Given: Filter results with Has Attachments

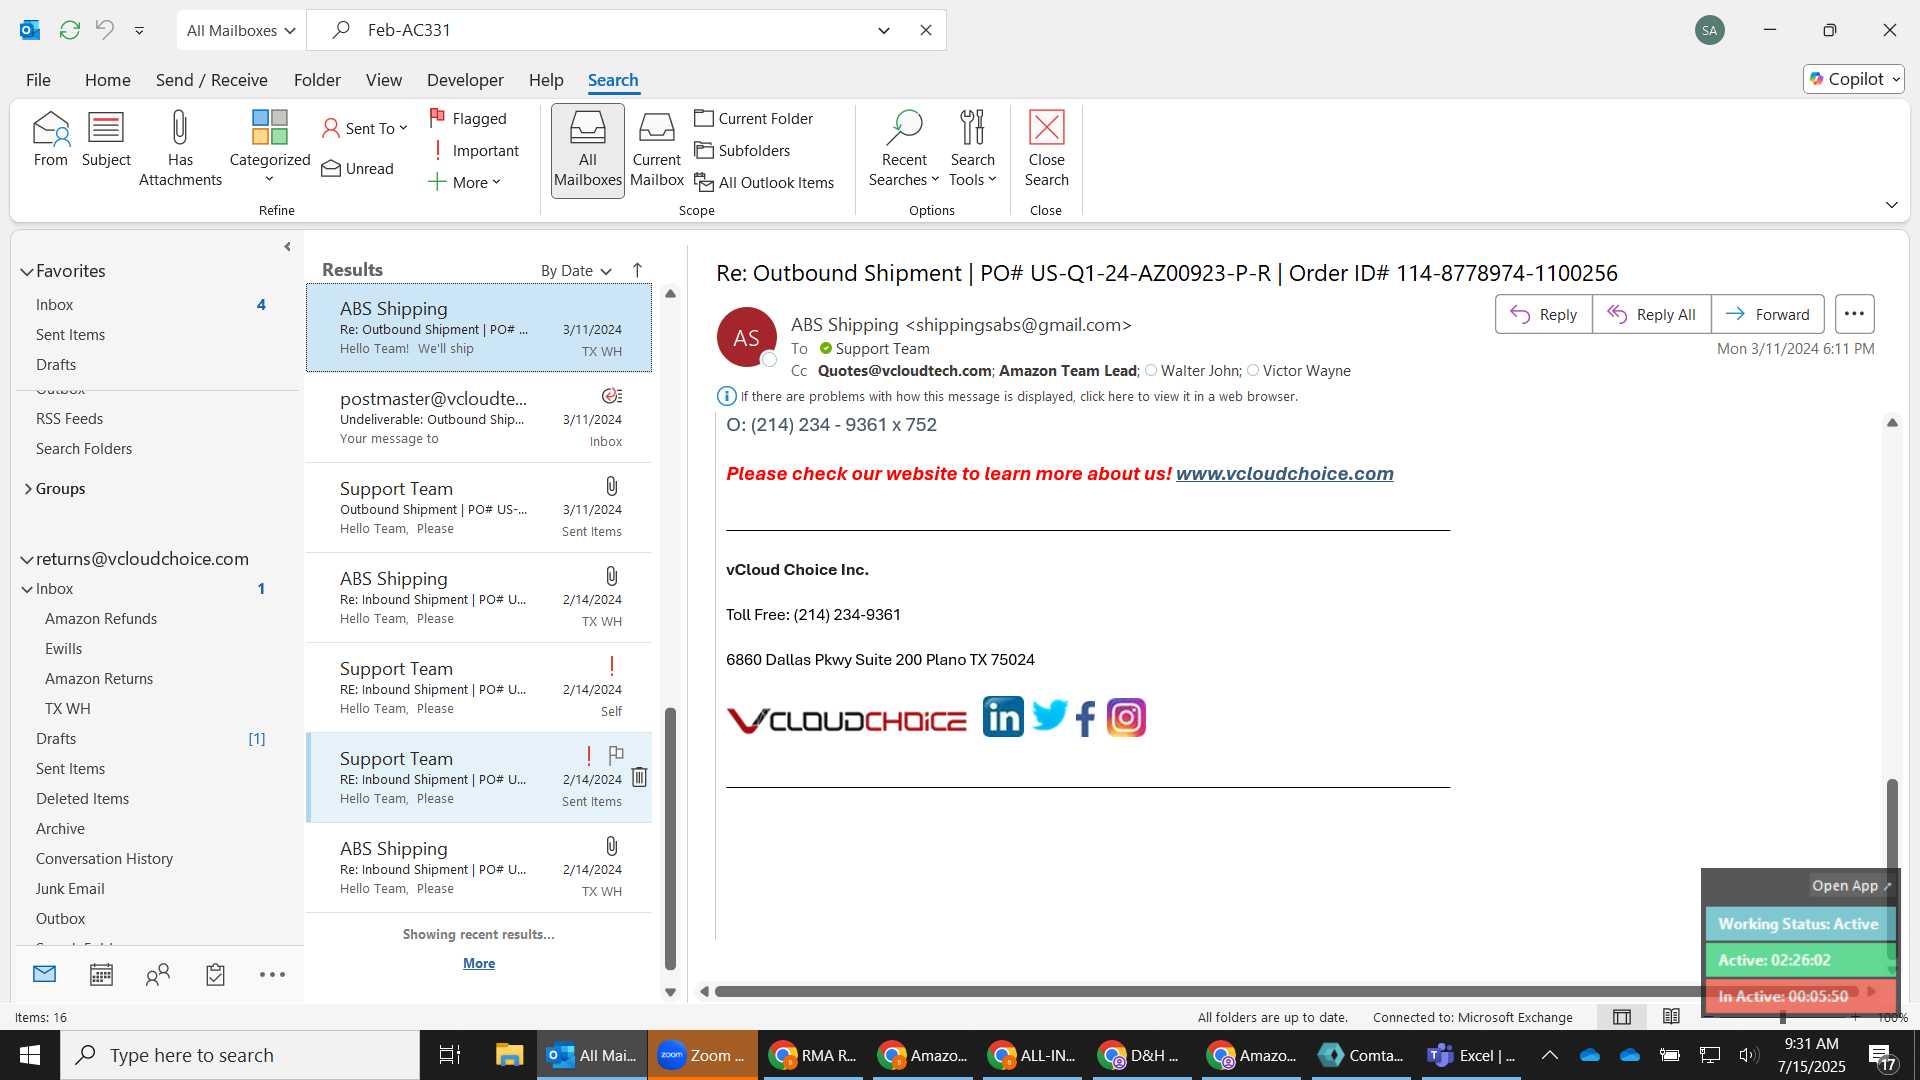Looking at the screenshot, I should 180,148.
